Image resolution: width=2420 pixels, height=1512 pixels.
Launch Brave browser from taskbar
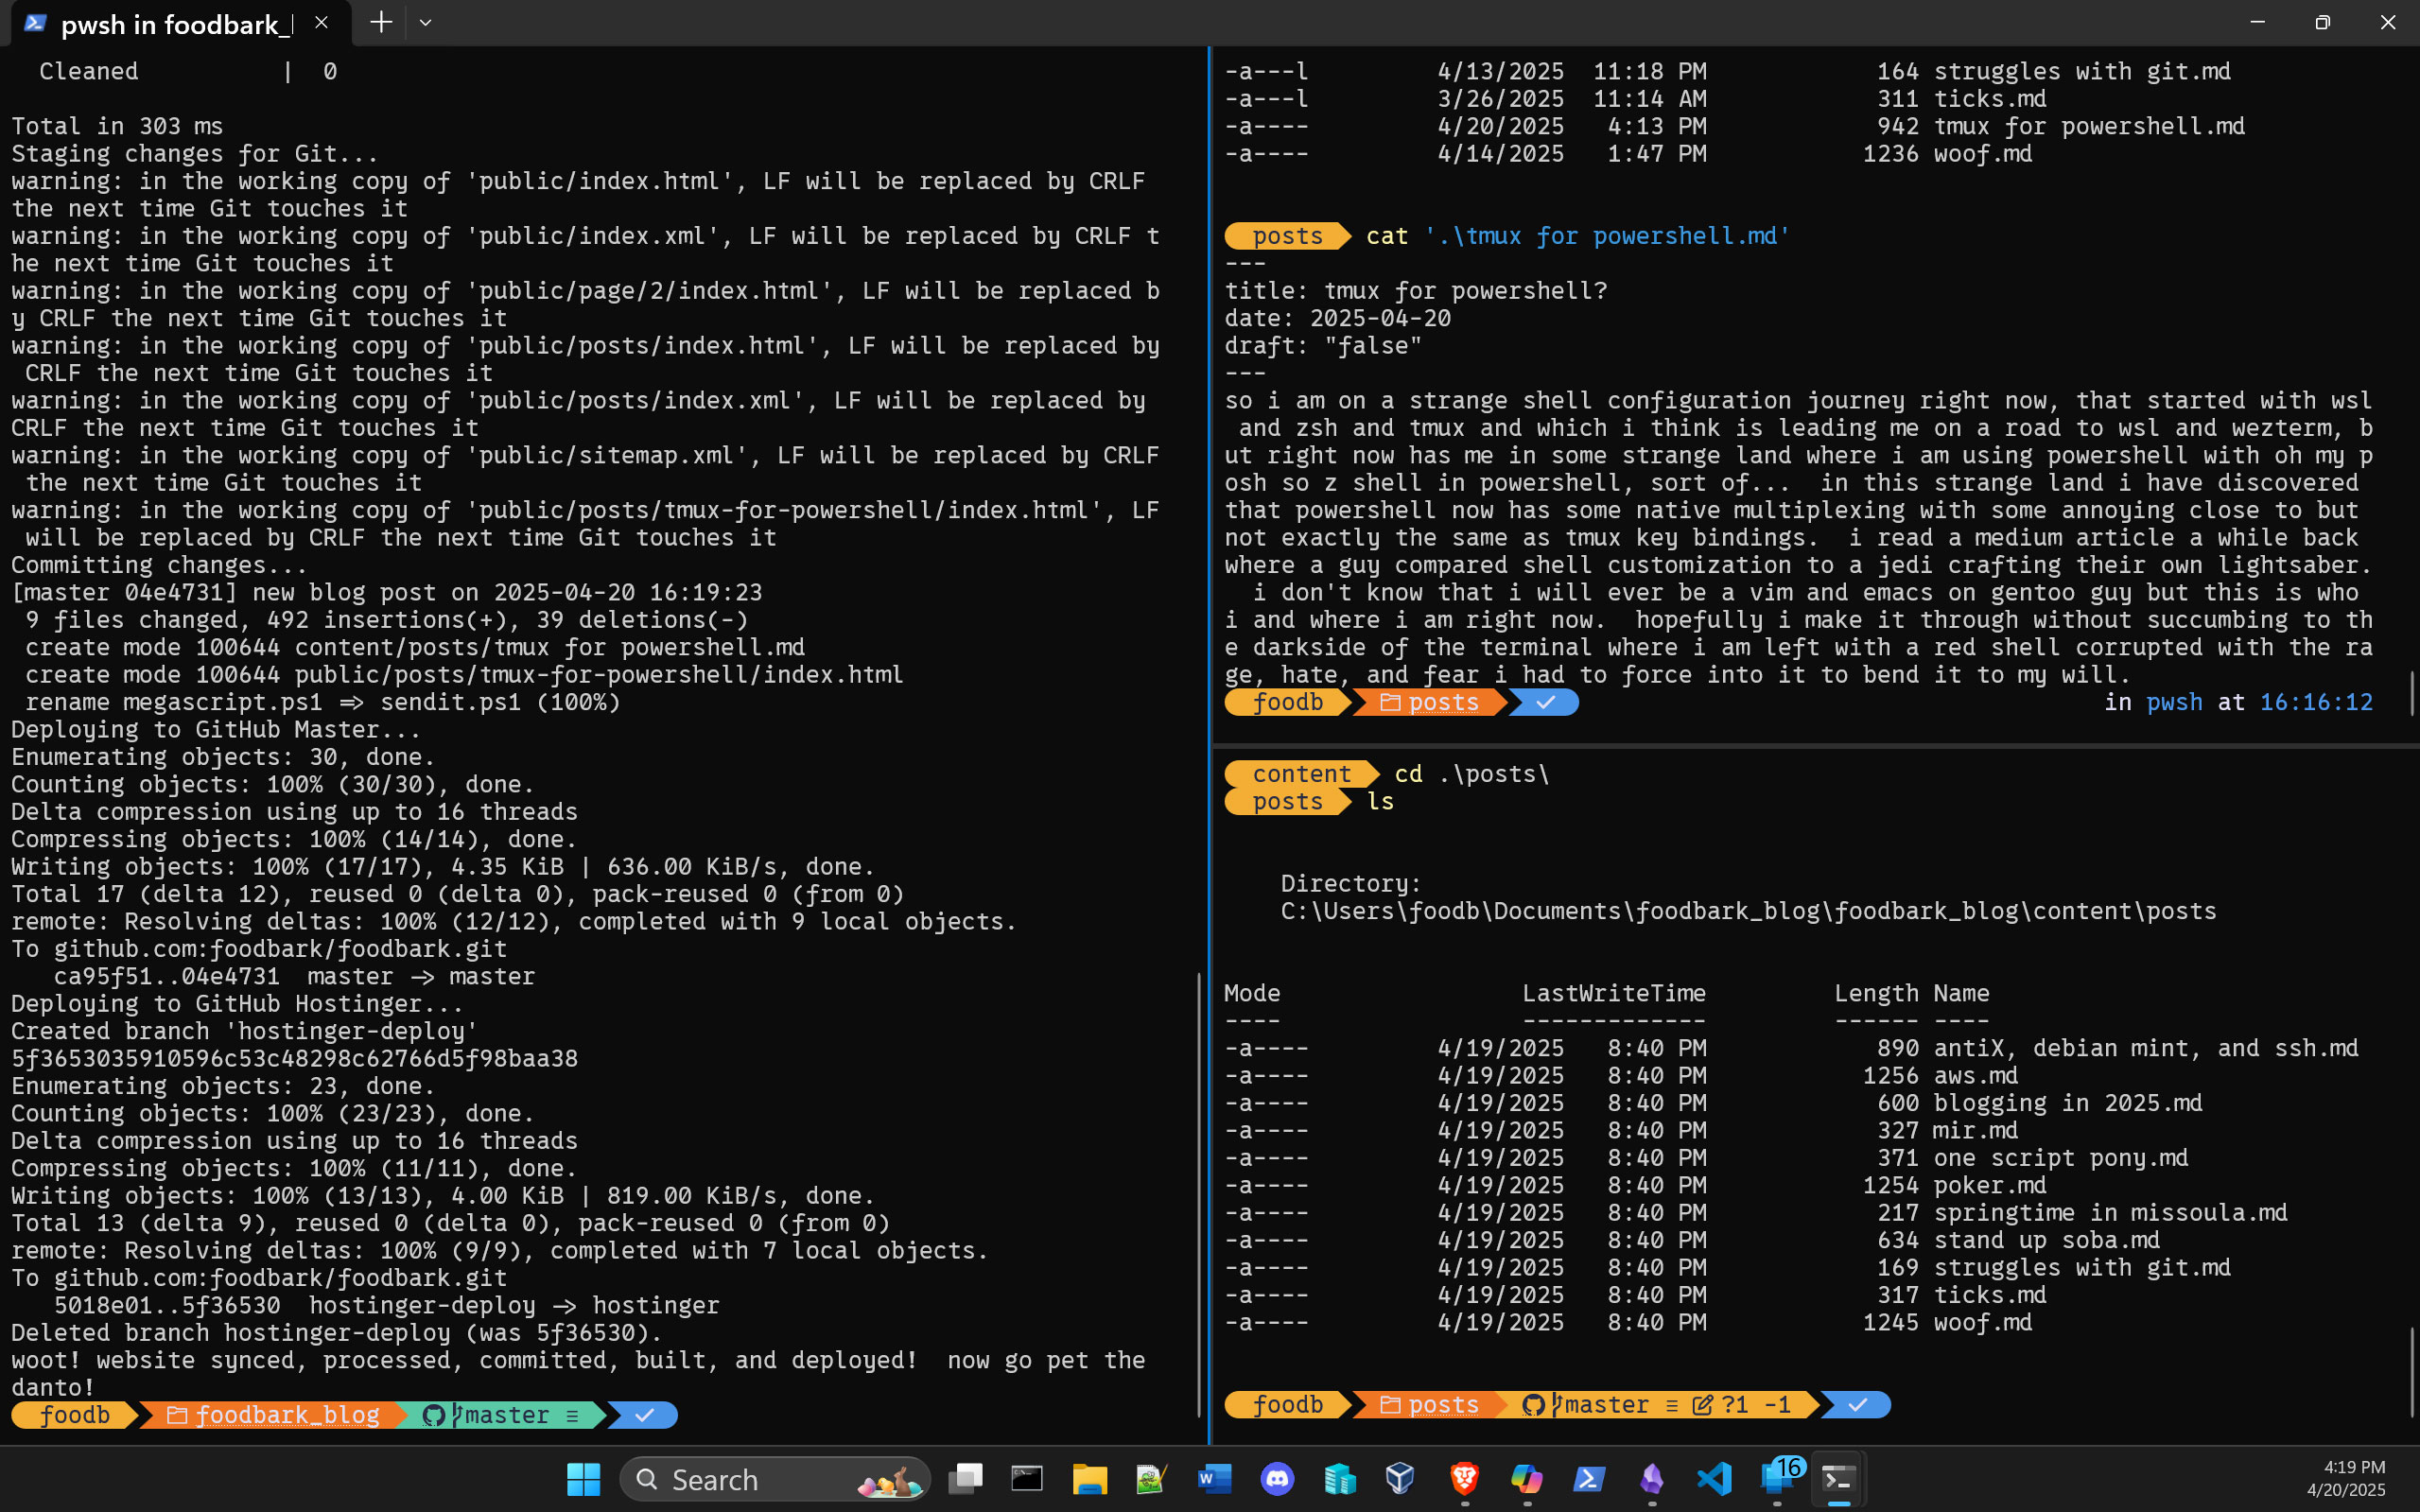[1464, 1478]
